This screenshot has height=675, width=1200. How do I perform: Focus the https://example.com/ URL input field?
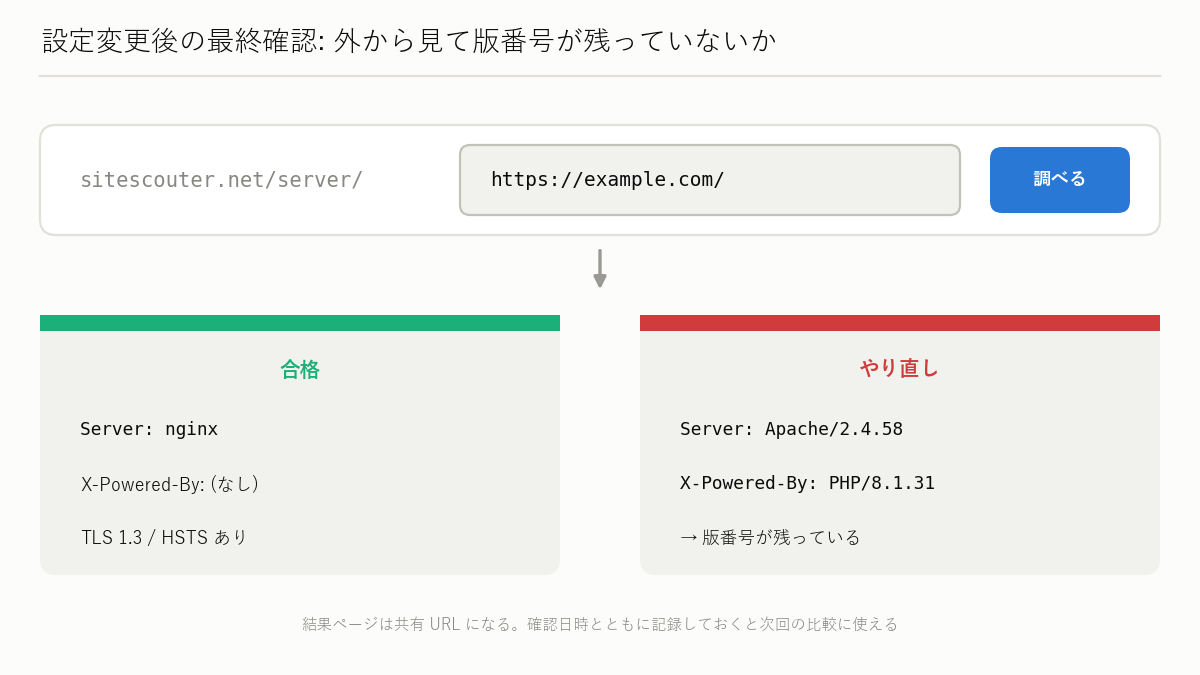coord(710,180)
